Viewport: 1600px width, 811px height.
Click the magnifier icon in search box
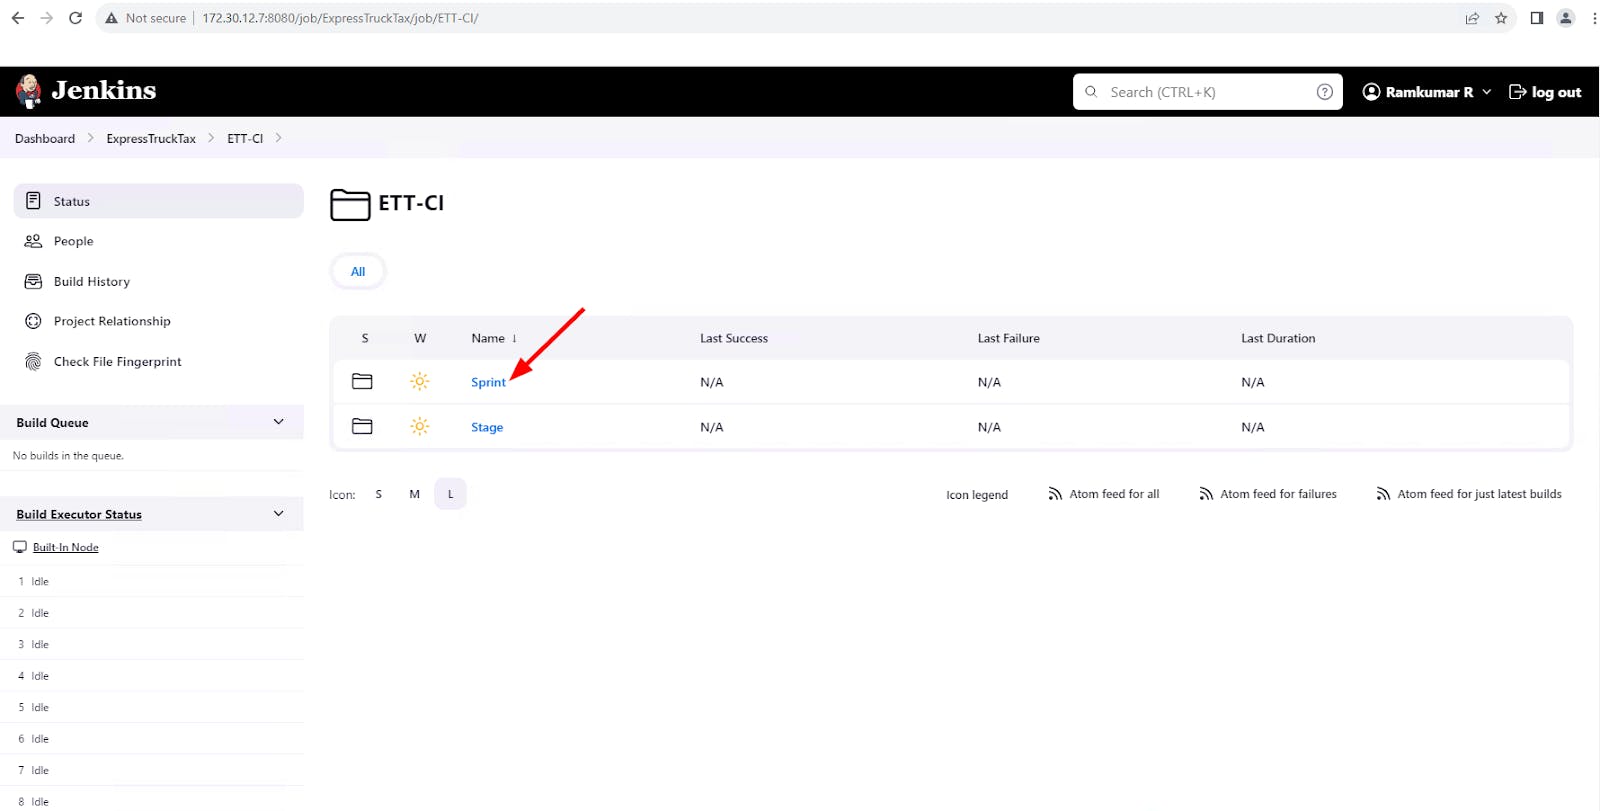coord(1091,92)
